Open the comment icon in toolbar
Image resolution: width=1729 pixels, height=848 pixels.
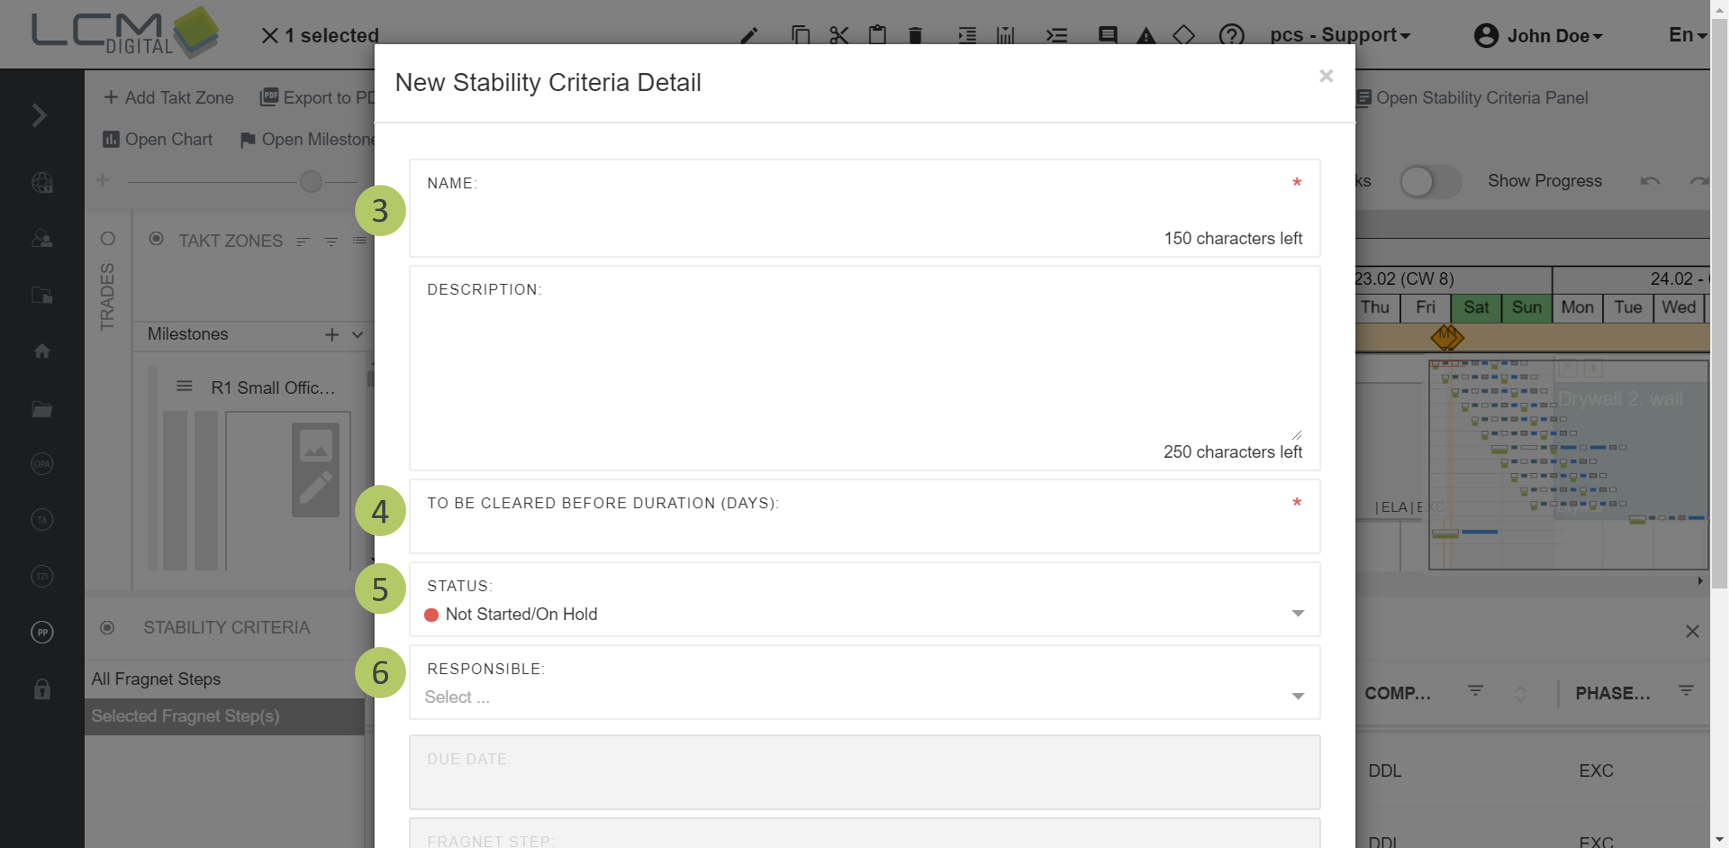(x=1108, y=35)
